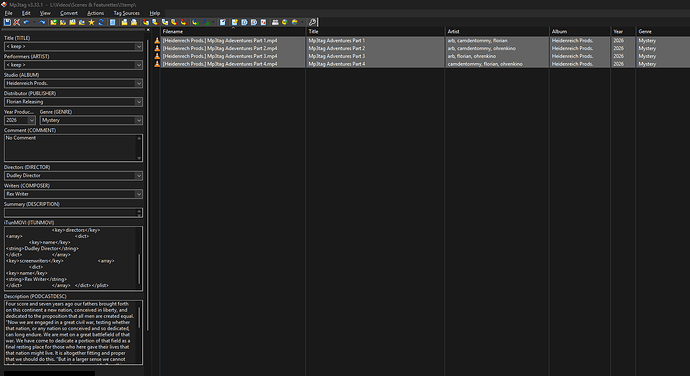Click the select all files list icon
This screenshot has height=376, width=690.
(x=112, y=22)
